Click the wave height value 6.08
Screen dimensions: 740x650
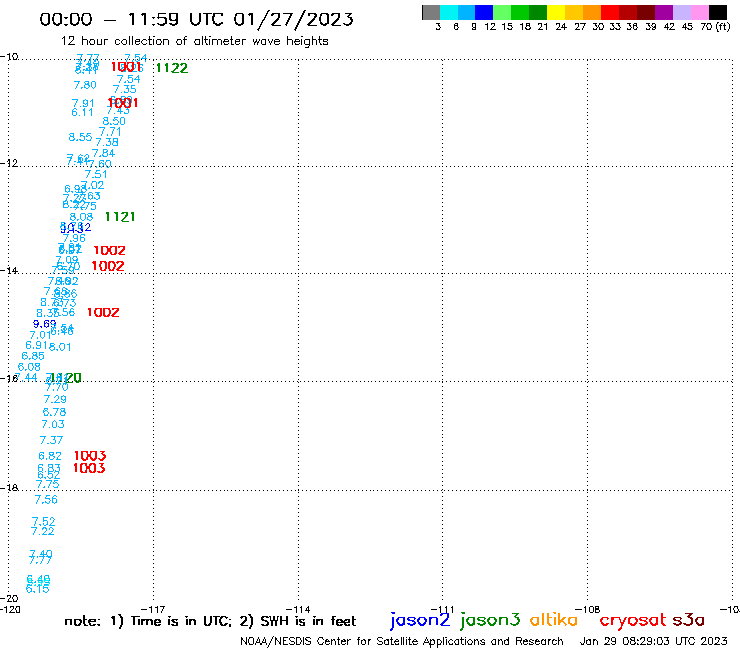(29, 367)
